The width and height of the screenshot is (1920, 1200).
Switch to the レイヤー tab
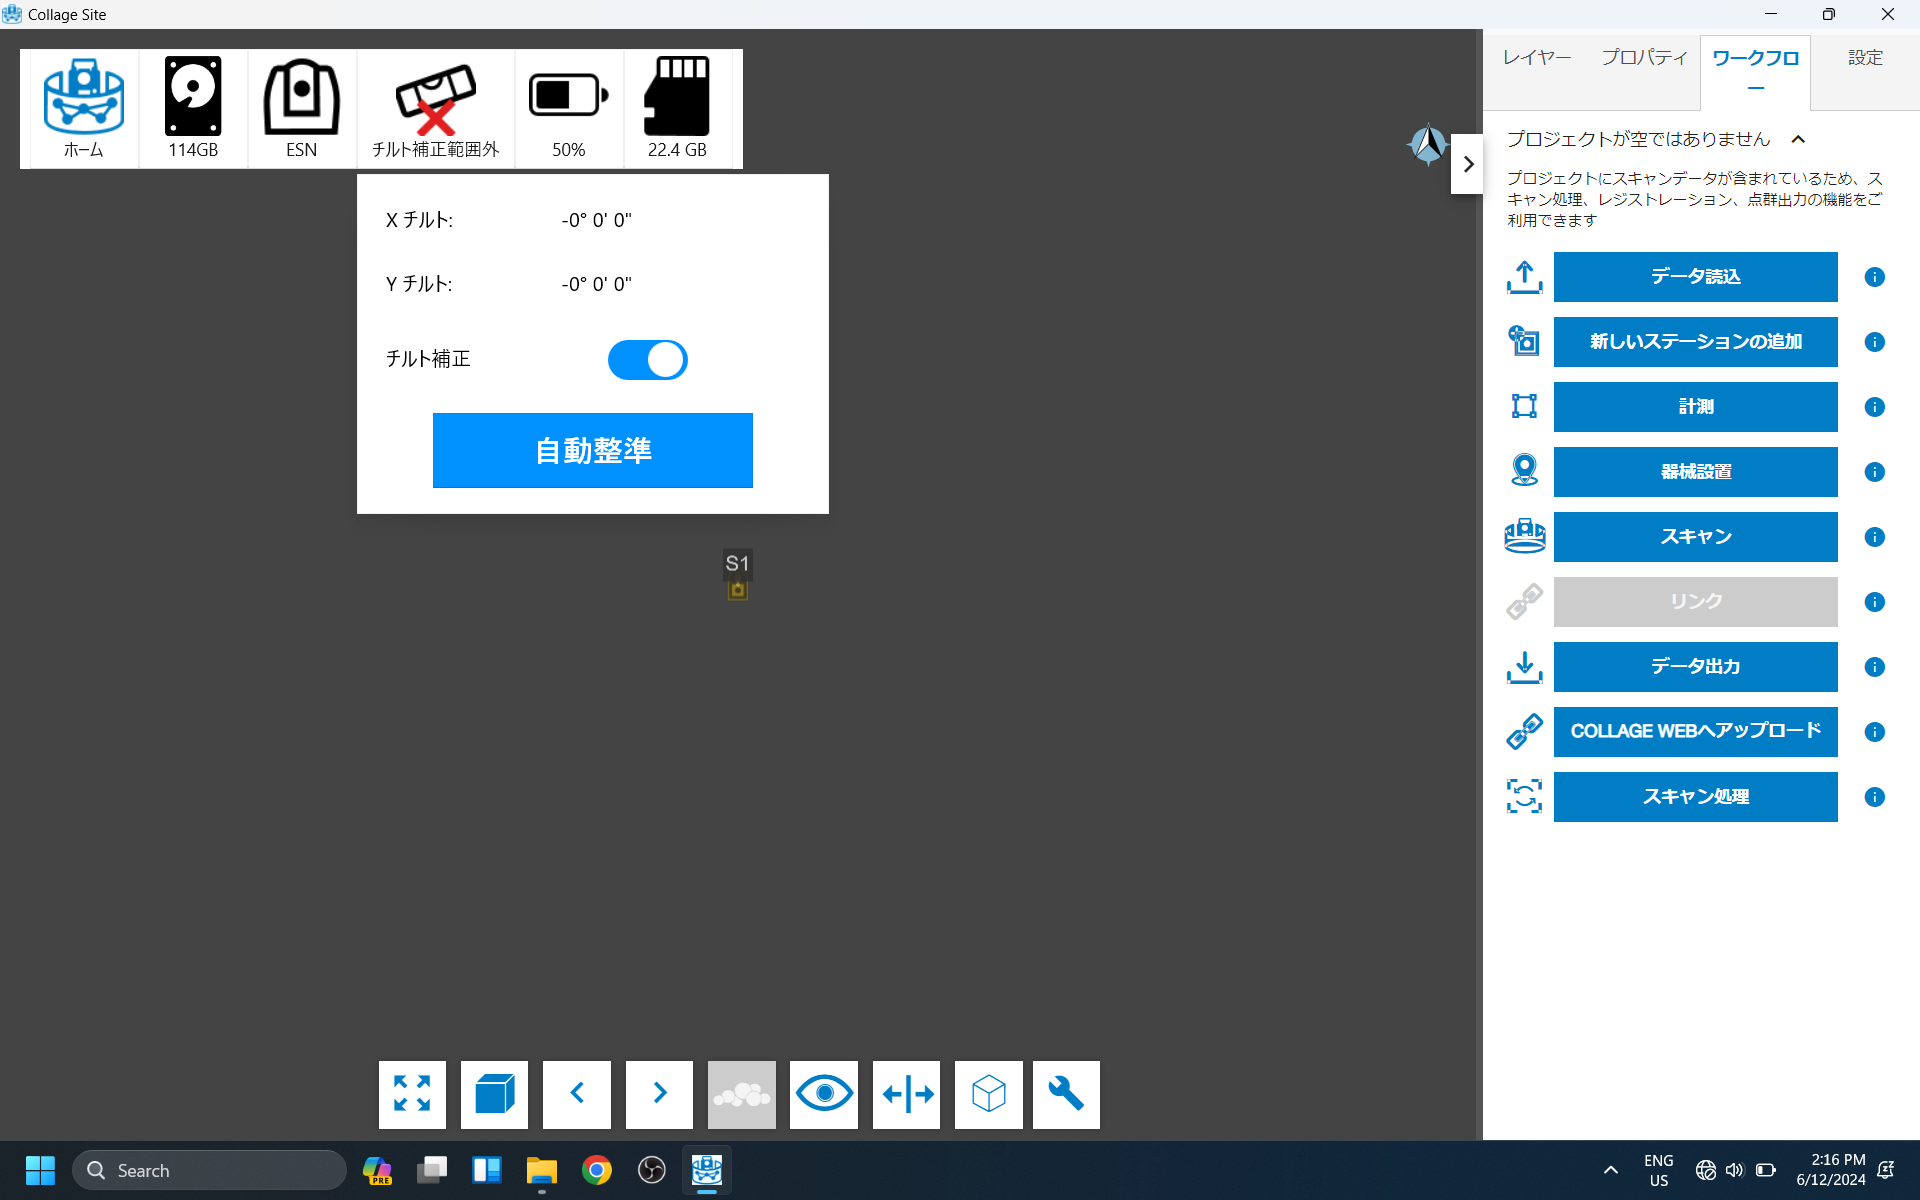pos(1537,58)
